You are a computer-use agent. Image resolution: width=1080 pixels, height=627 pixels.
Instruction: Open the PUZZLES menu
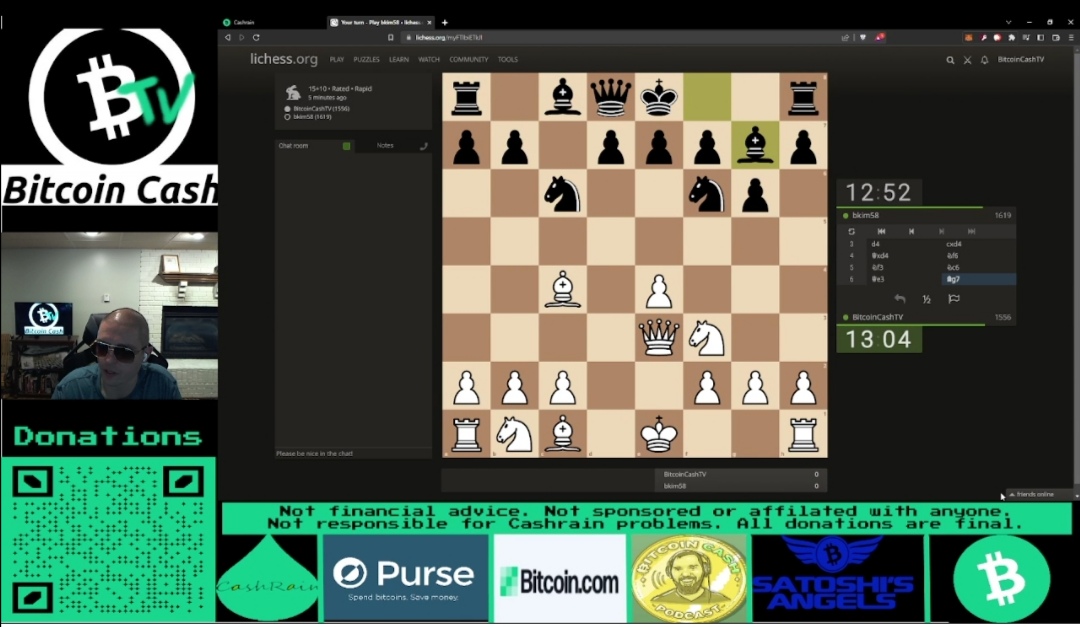pos(366,60)
